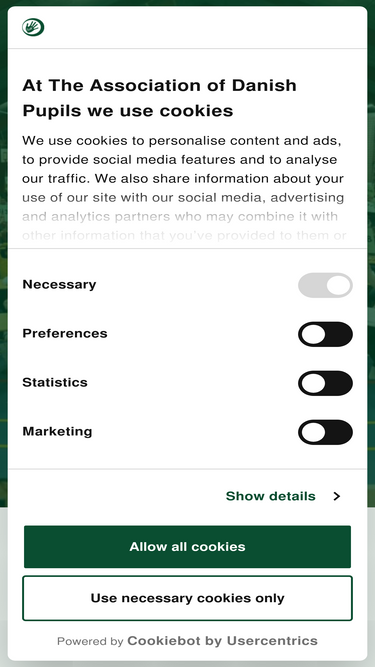Enable the Marketing cookies switch

[325, 432]
